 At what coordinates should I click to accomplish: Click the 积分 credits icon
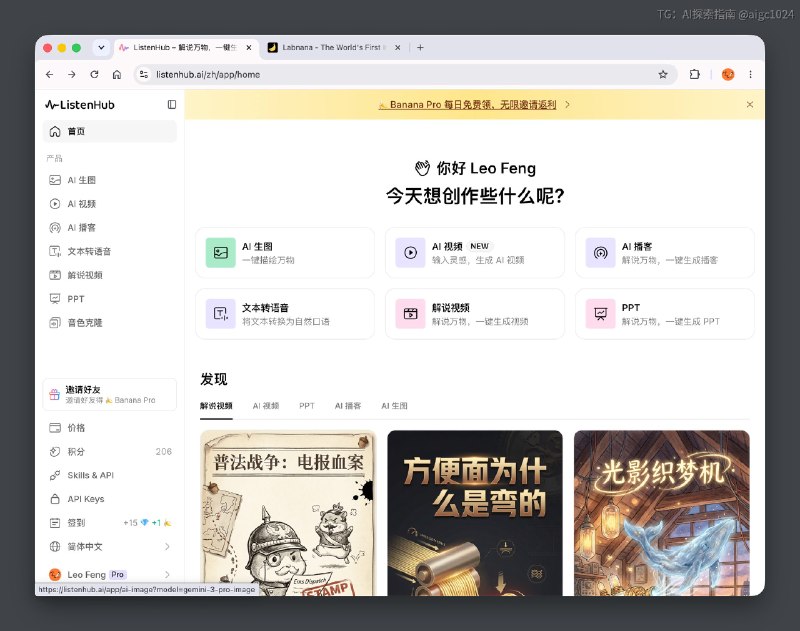[x=55, y=451]
